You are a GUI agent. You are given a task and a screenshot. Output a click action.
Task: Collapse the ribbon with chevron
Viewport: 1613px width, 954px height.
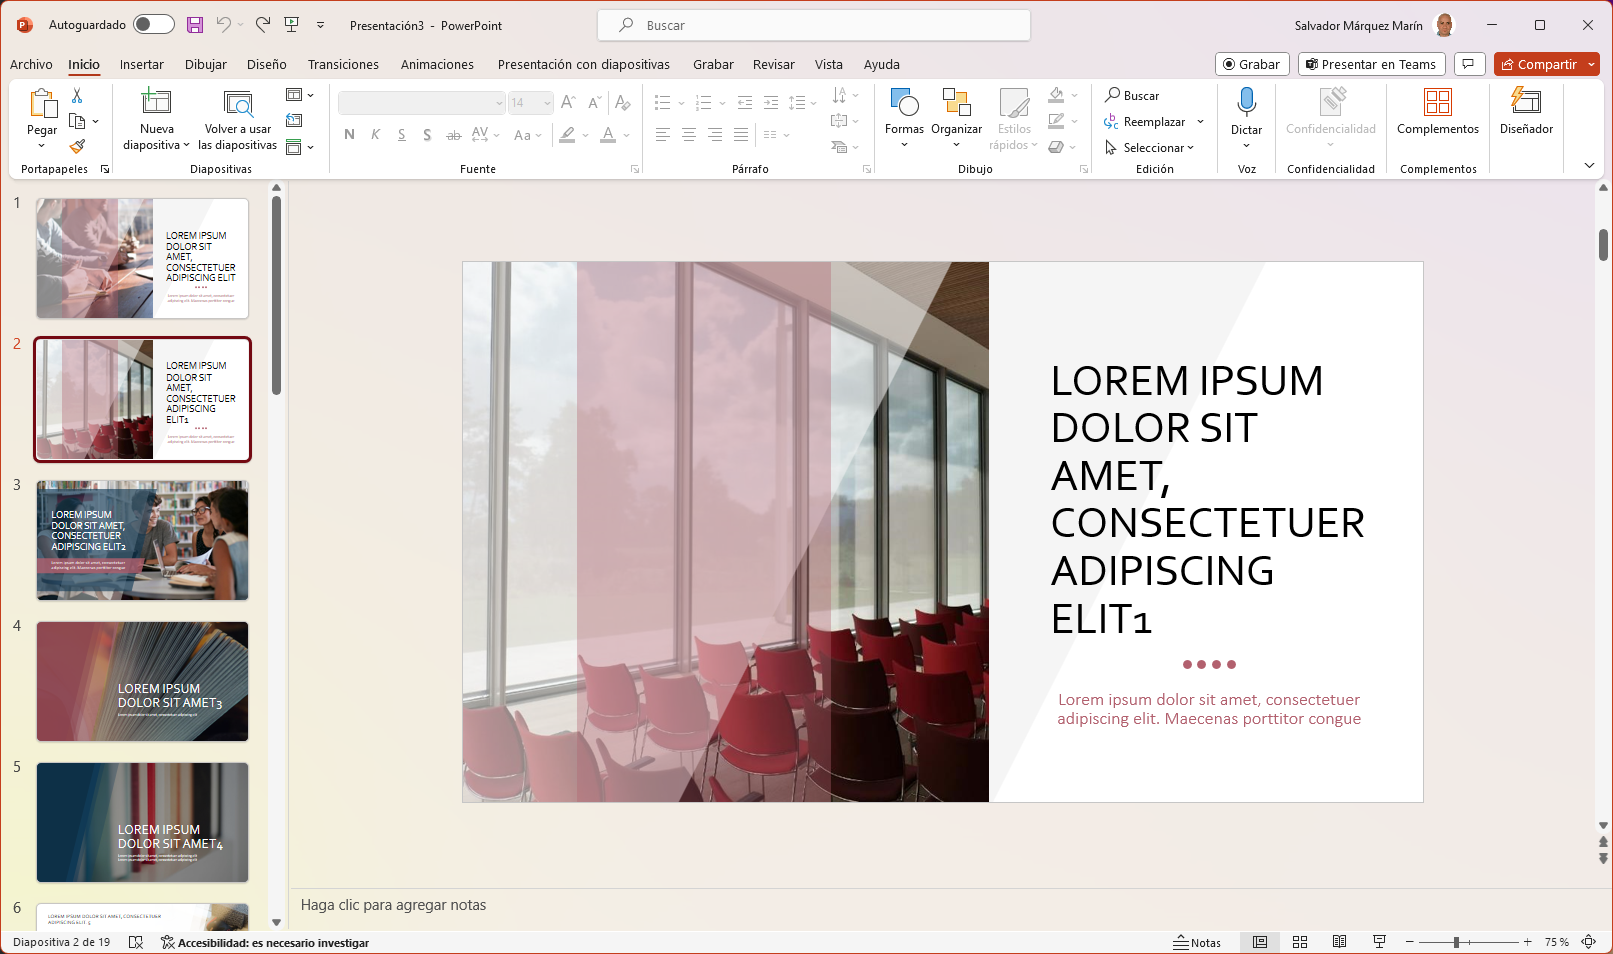pyautogui.click(x=1589, y=166)
